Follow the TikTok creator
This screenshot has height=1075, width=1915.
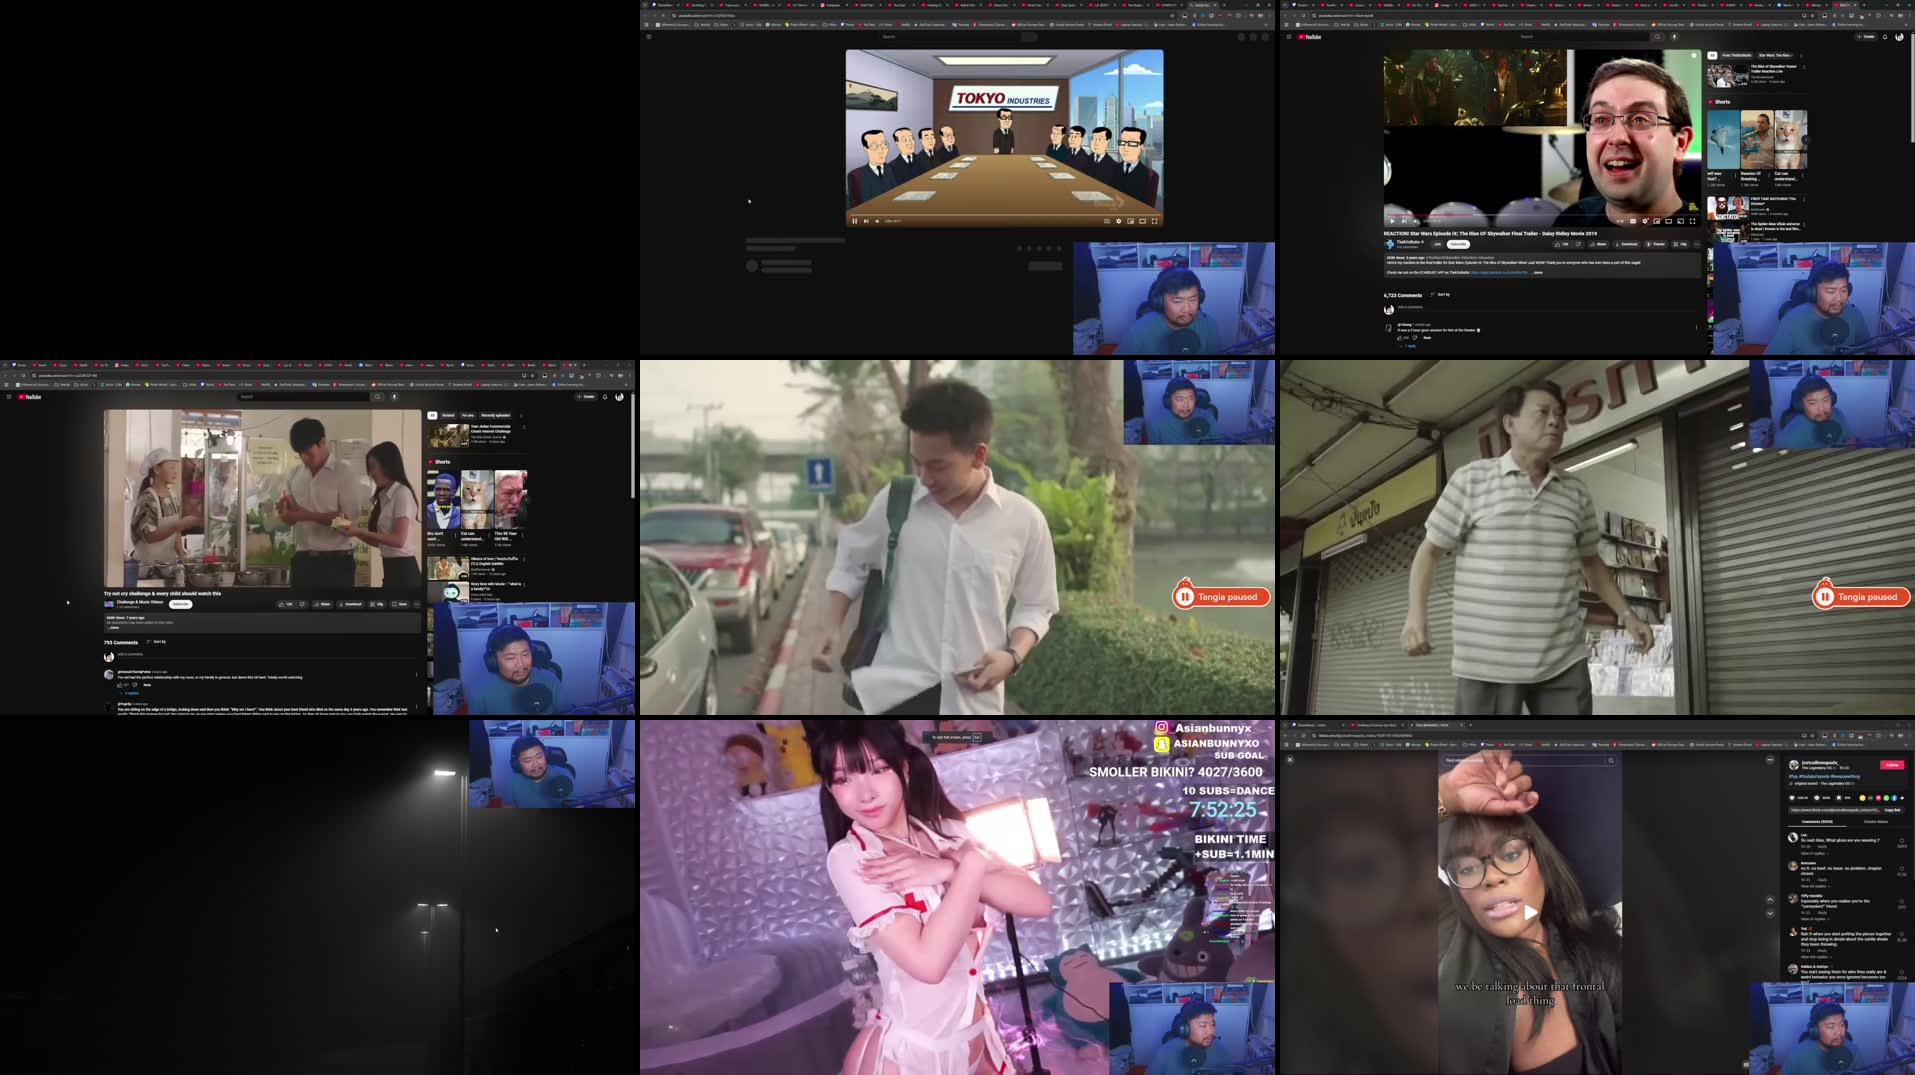coord(1892,765)
